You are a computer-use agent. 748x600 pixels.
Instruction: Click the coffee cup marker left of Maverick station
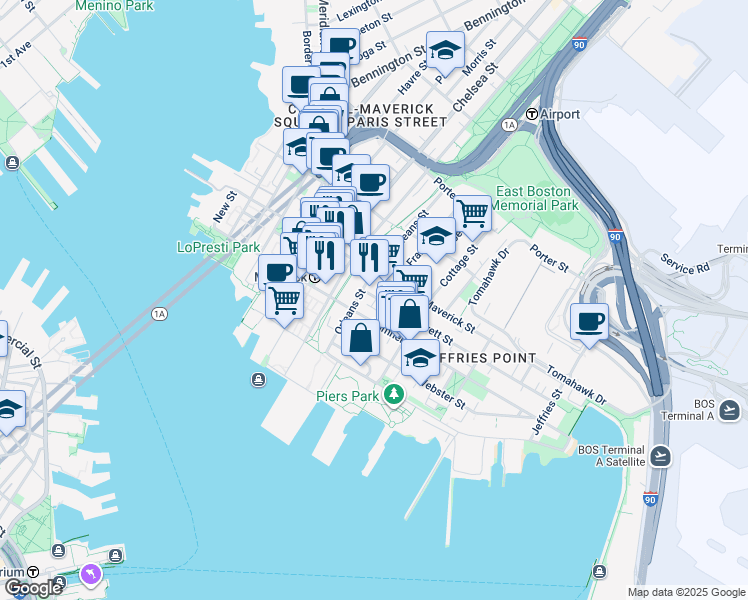point(277,272)
